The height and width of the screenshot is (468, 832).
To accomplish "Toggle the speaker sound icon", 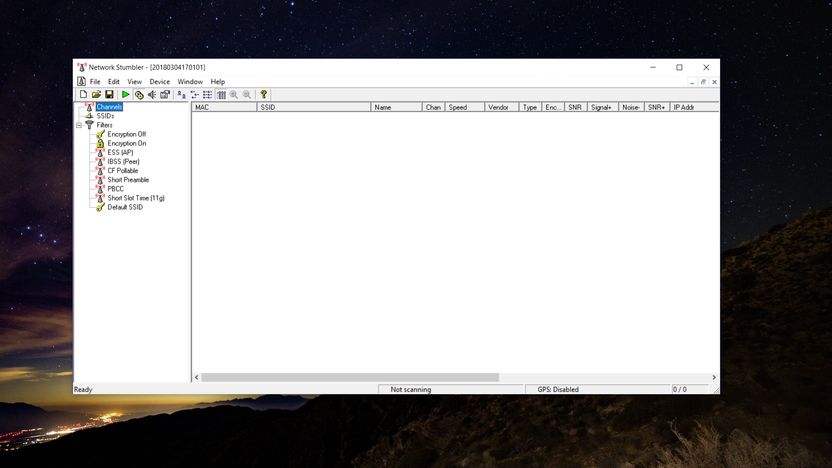I will tap(152, 94).
